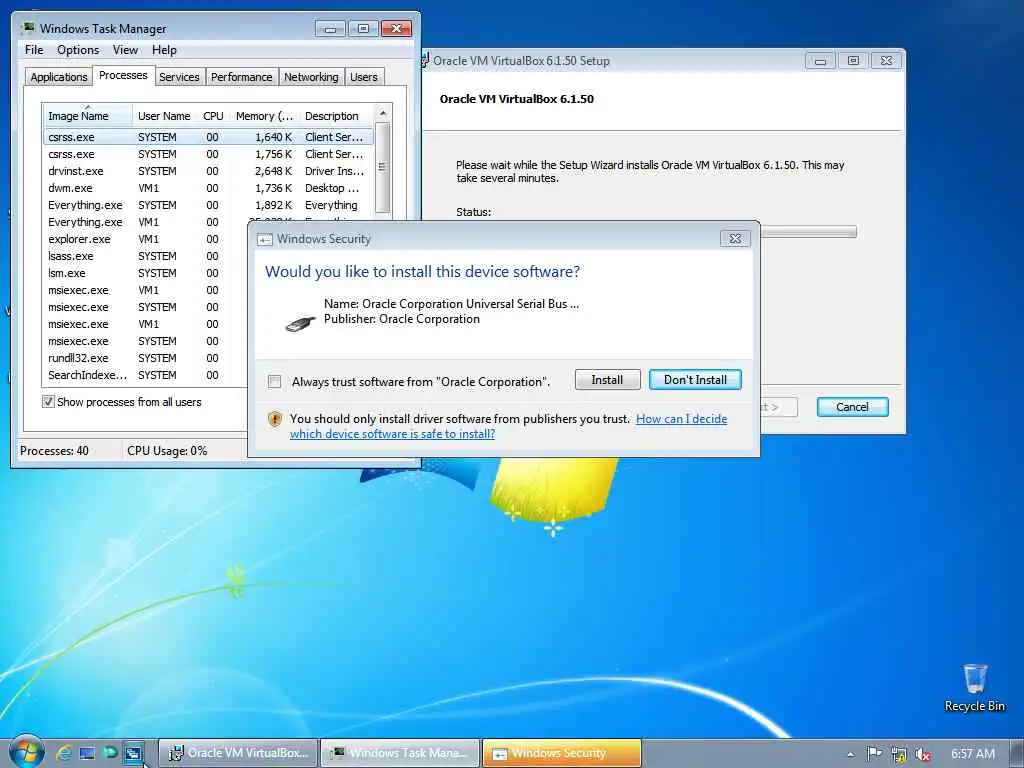
Task: Select the Everything.exe row run by SYSTEM
Action: 208,205
